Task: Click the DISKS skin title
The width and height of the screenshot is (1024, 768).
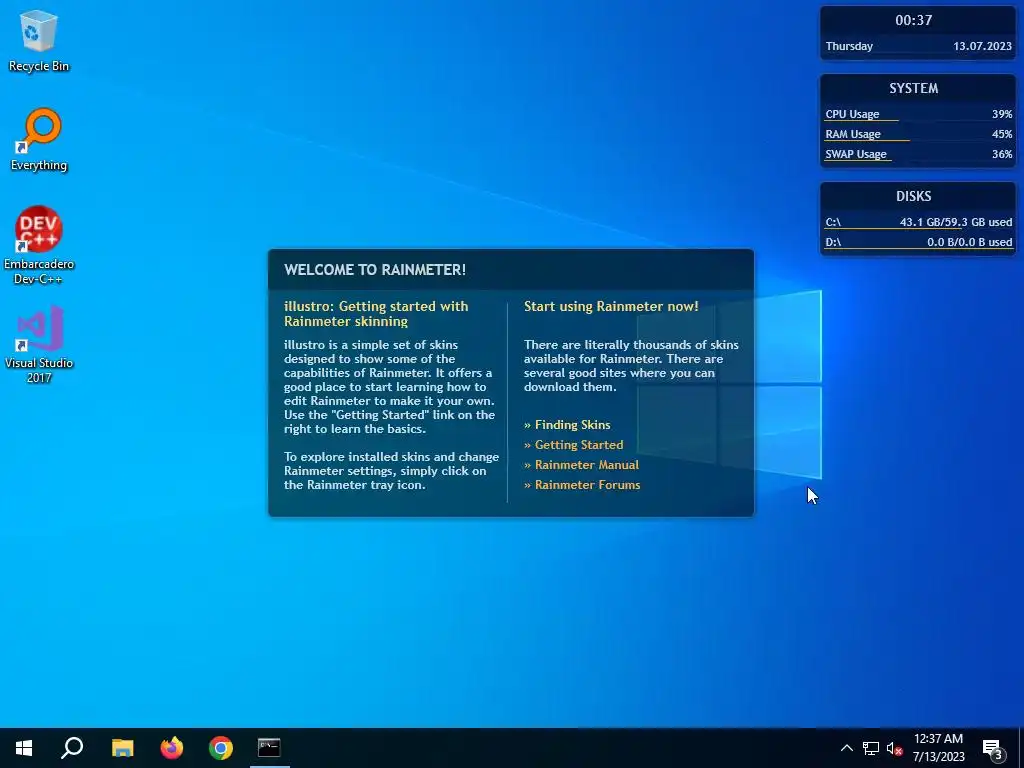Action: coord(914,197)
